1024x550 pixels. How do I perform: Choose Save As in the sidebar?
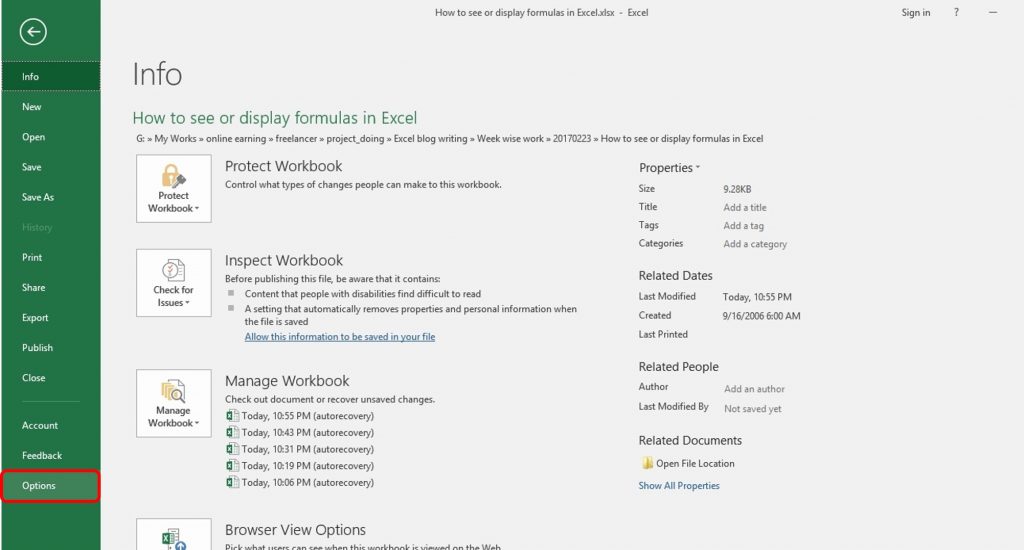[x=51, y=197]
